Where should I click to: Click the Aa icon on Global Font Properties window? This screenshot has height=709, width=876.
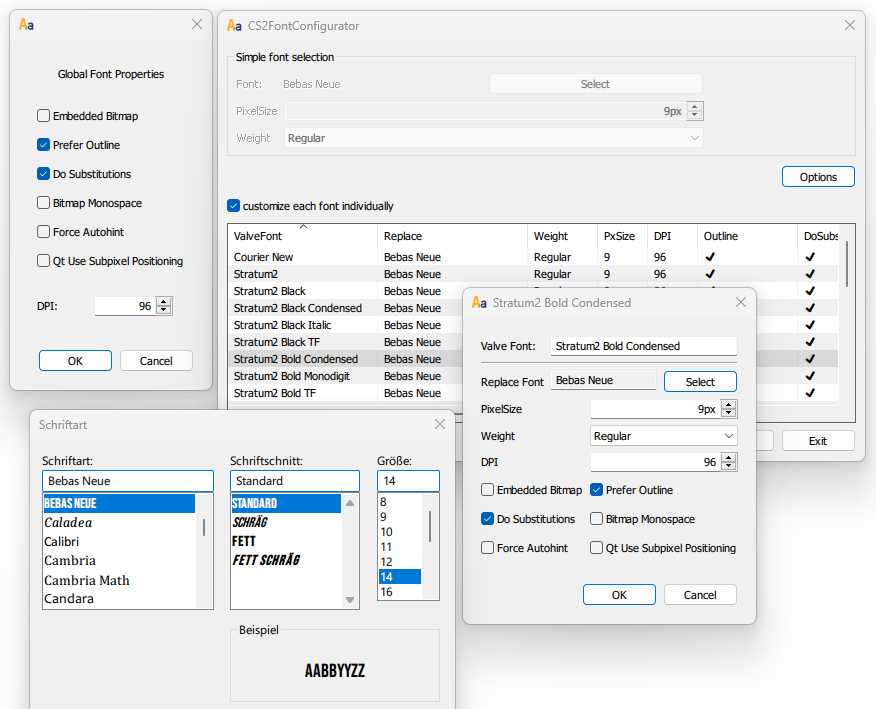(27, 24)
